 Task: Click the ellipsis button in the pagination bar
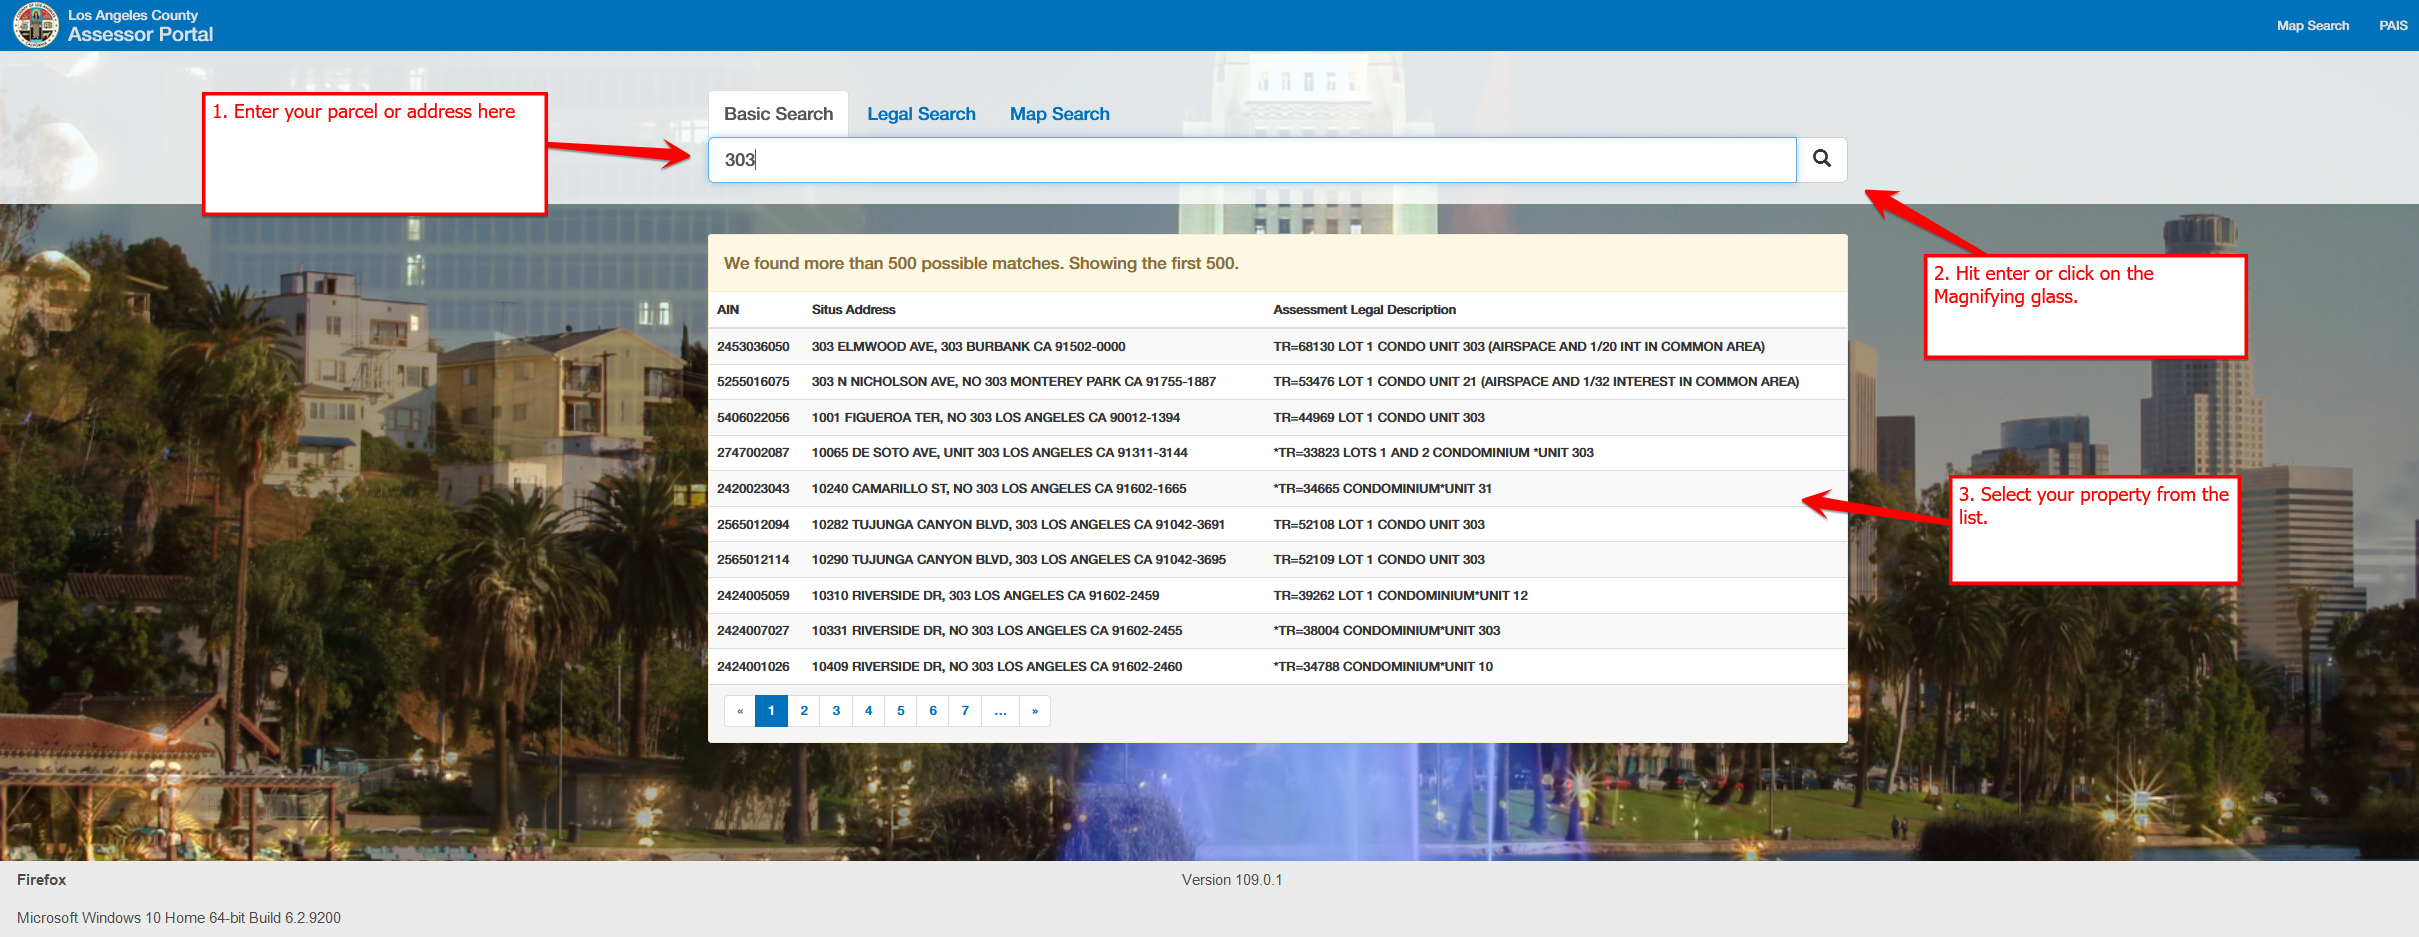tap(1000, 710)
